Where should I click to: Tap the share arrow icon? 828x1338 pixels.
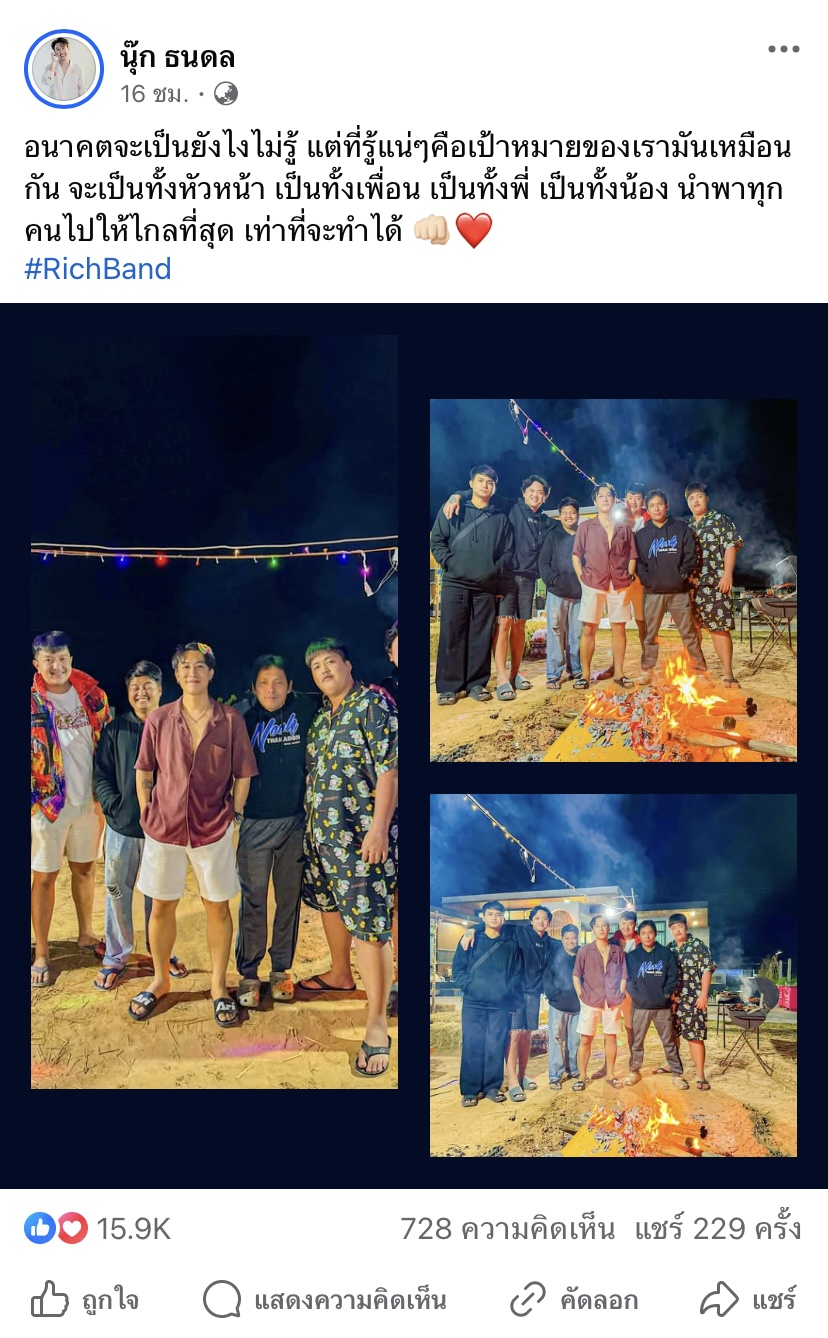[719, 1299]
